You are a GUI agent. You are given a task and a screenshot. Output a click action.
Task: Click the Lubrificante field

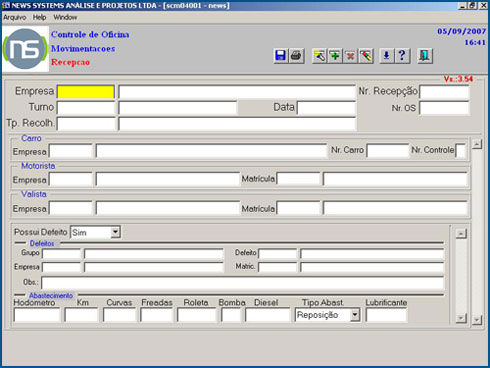(x=386, y=315)
